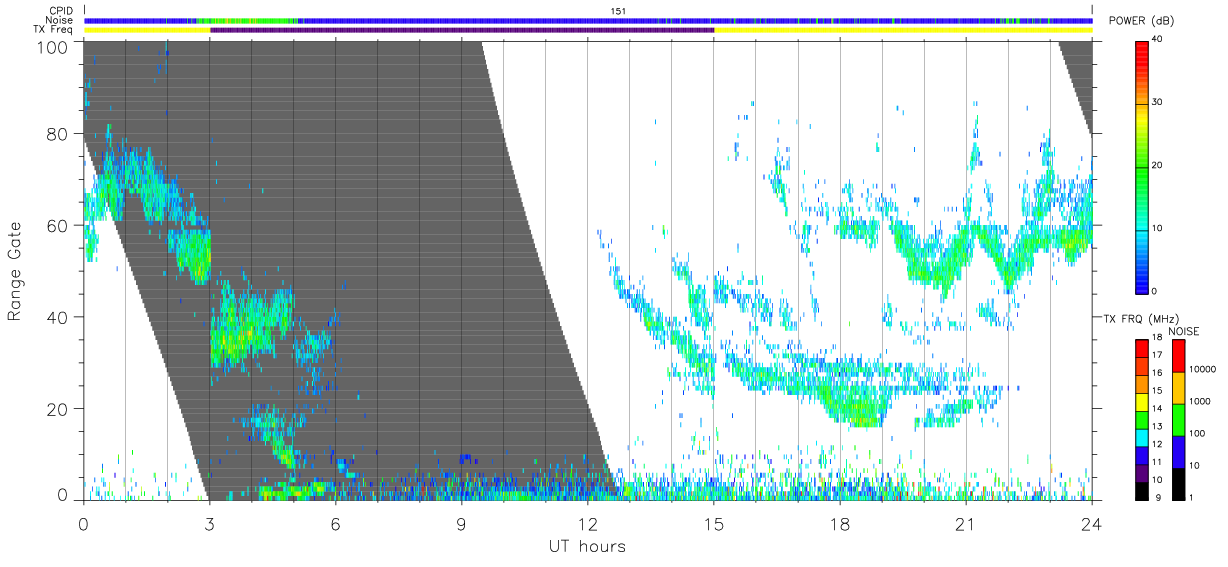1228x567 pixels.
Task: Click the UT hours axis label
Action: coord(587,546)
